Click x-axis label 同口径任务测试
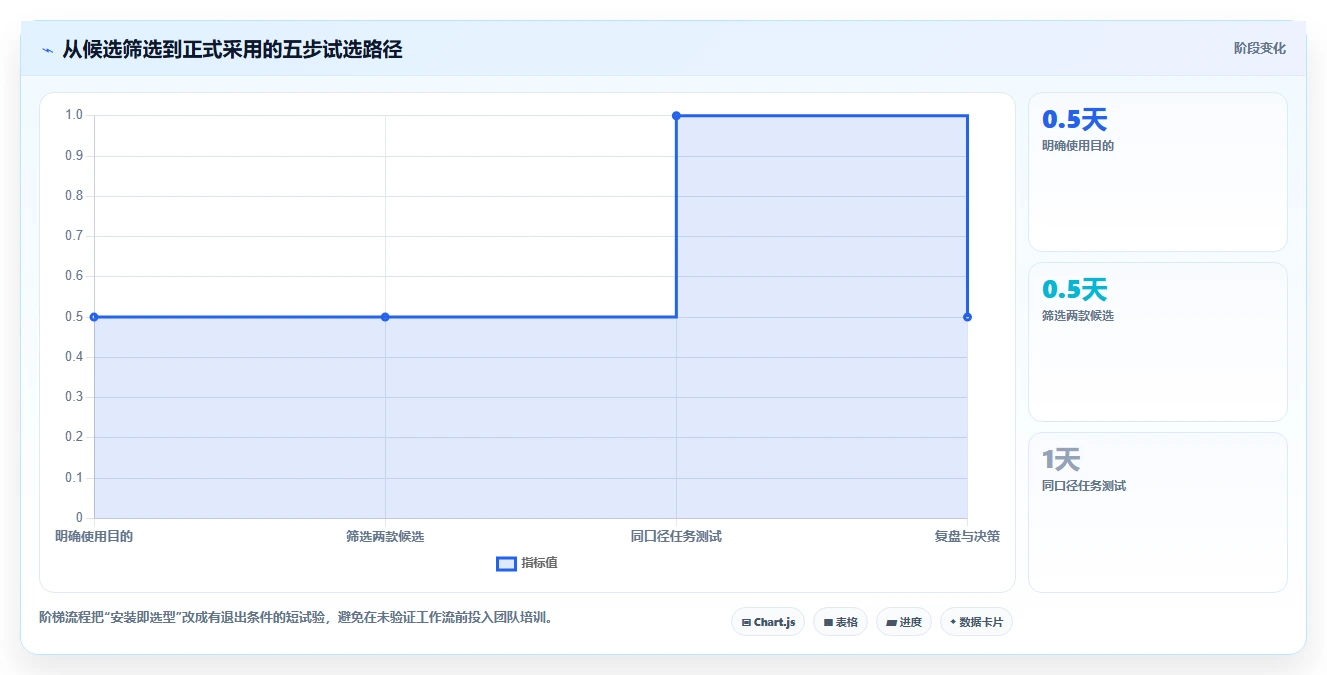The image size is (1327, 675). (x=676, y=536)
